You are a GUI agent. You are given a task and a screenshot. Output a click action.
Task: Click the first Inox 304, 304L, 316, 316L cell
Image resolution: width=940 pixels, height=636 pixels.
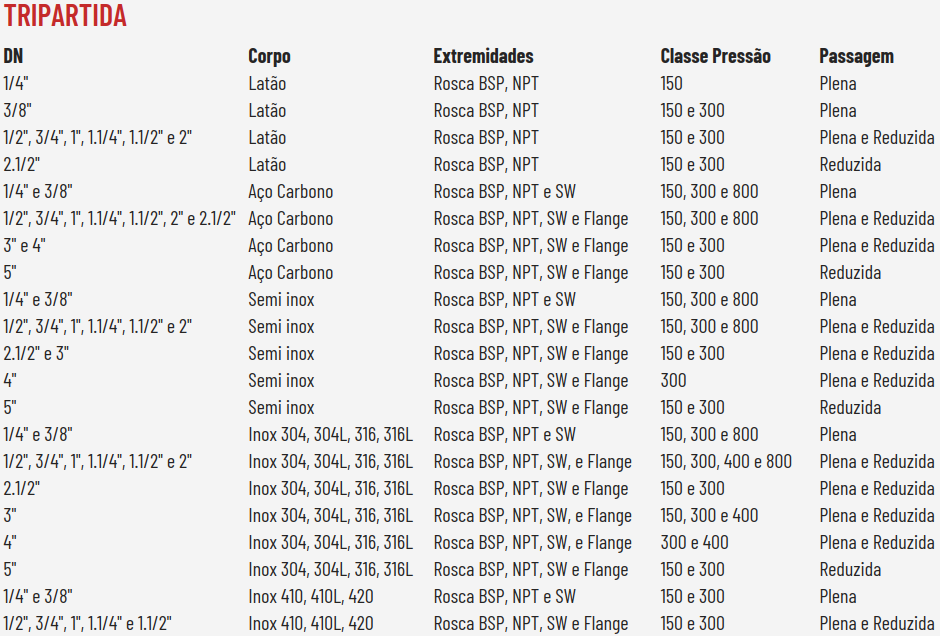coord(330,435)
